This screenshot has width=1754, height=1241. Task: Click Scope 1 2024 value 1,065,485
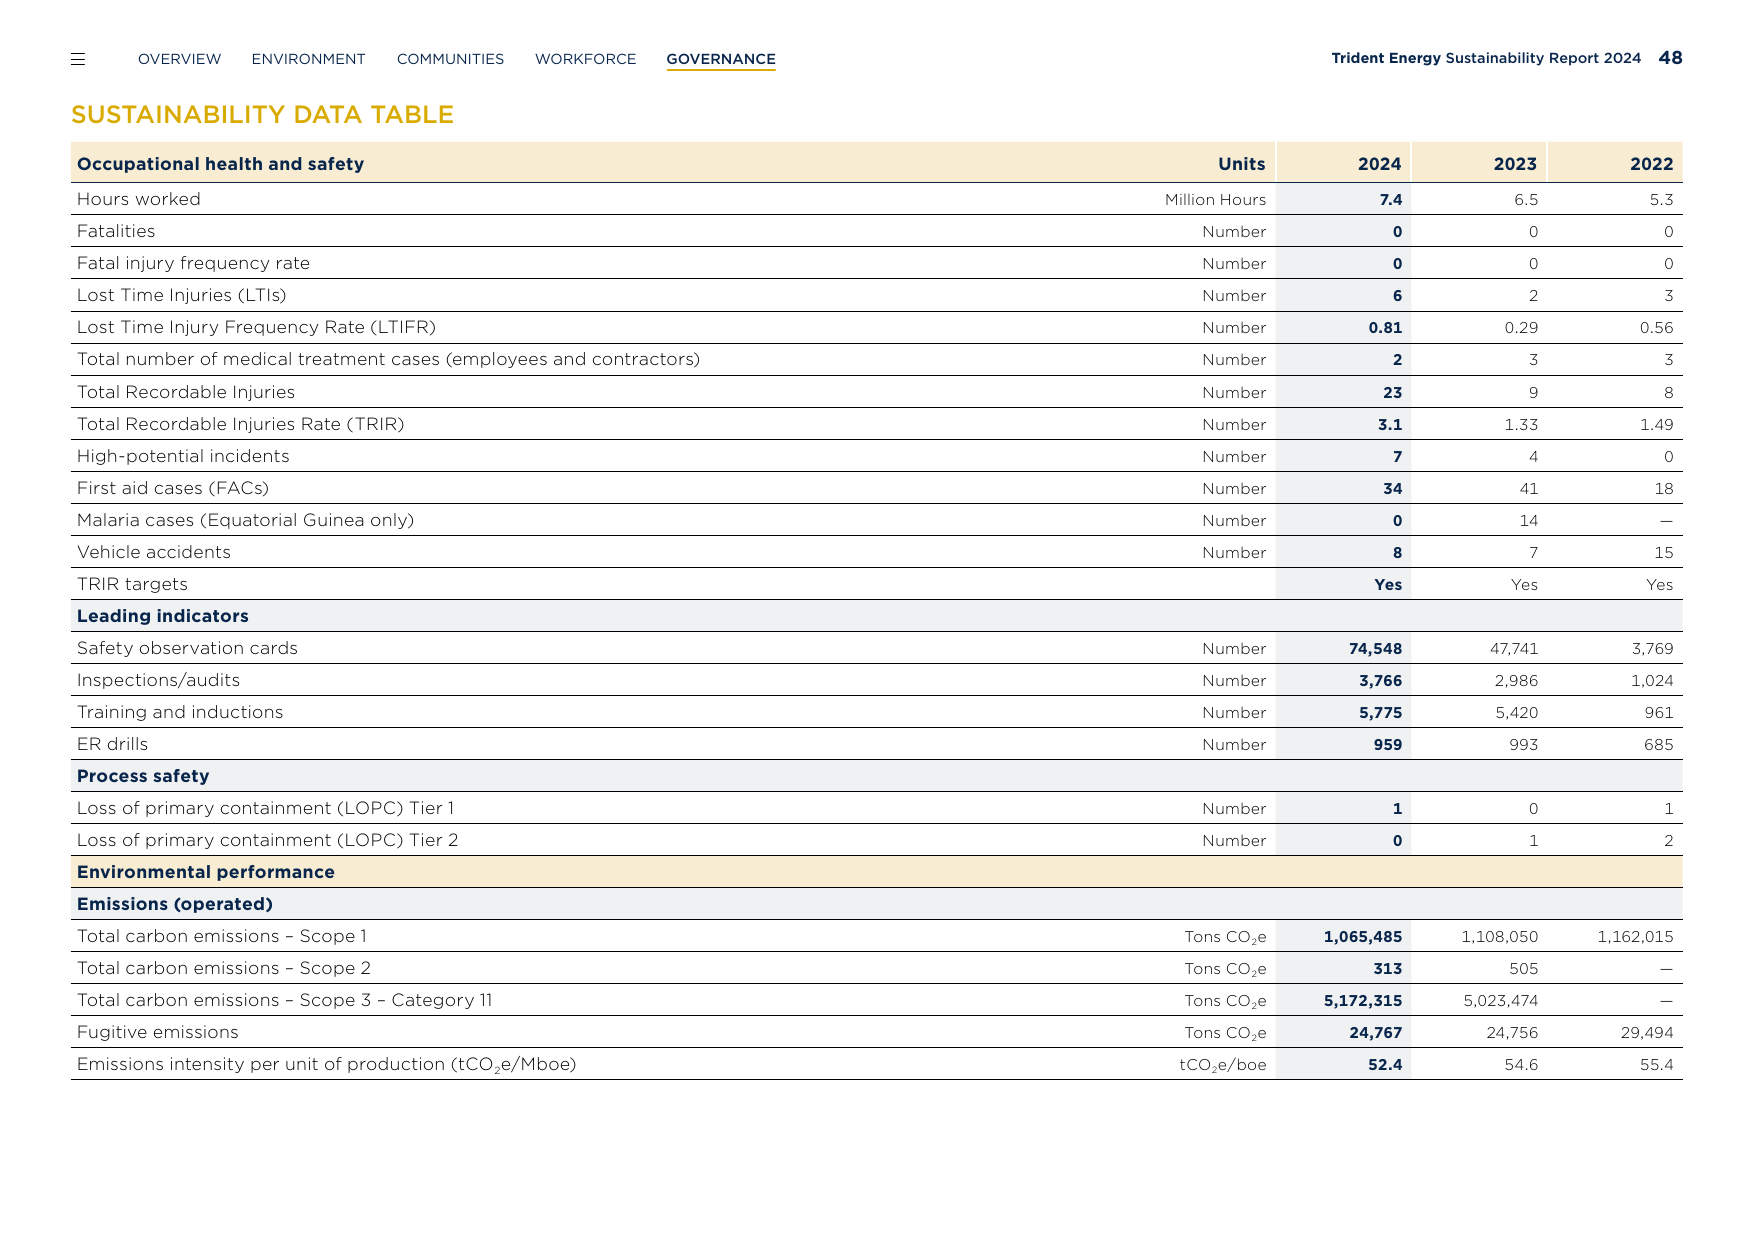1363,937
